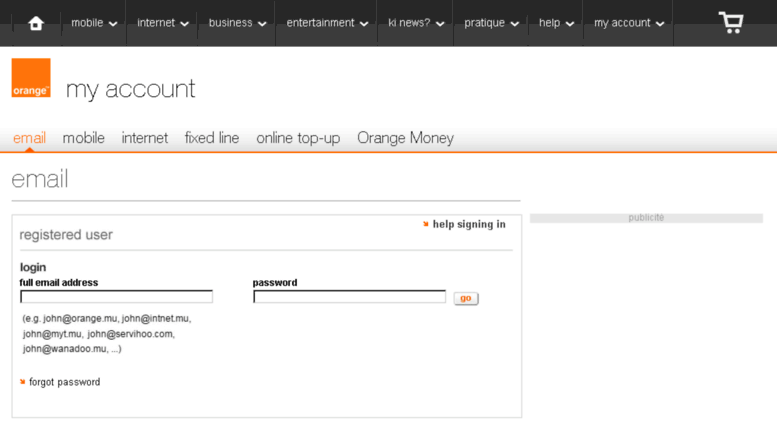
Task: Click the 'registered user' heading
Action: click(66, 234)
